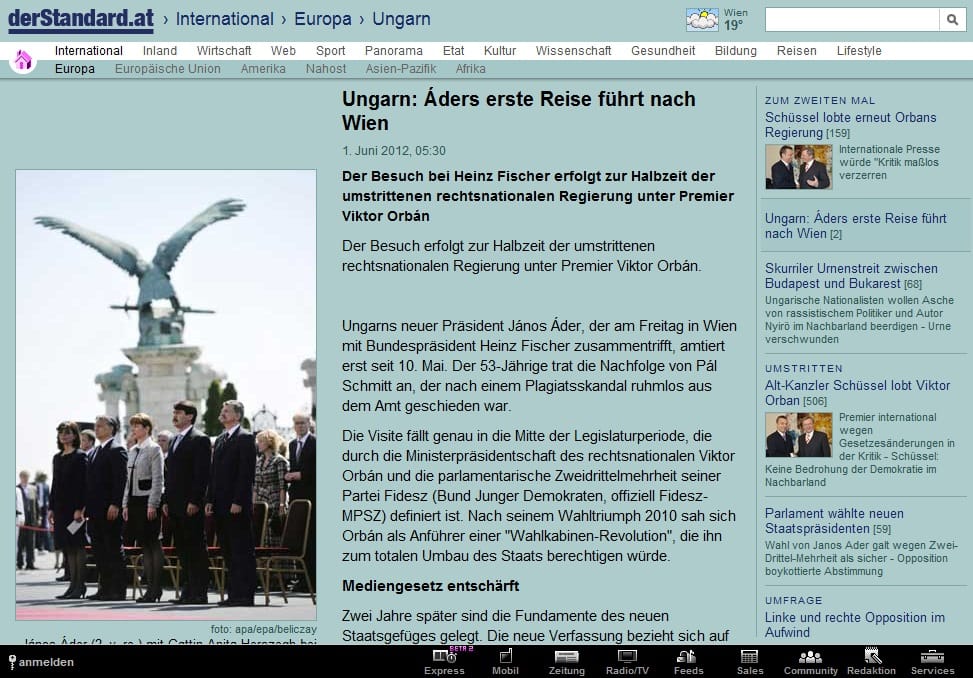Open the Afrika submenu item
The width and height of the screenshot is (973, 678).
click(x=470, y=69)
